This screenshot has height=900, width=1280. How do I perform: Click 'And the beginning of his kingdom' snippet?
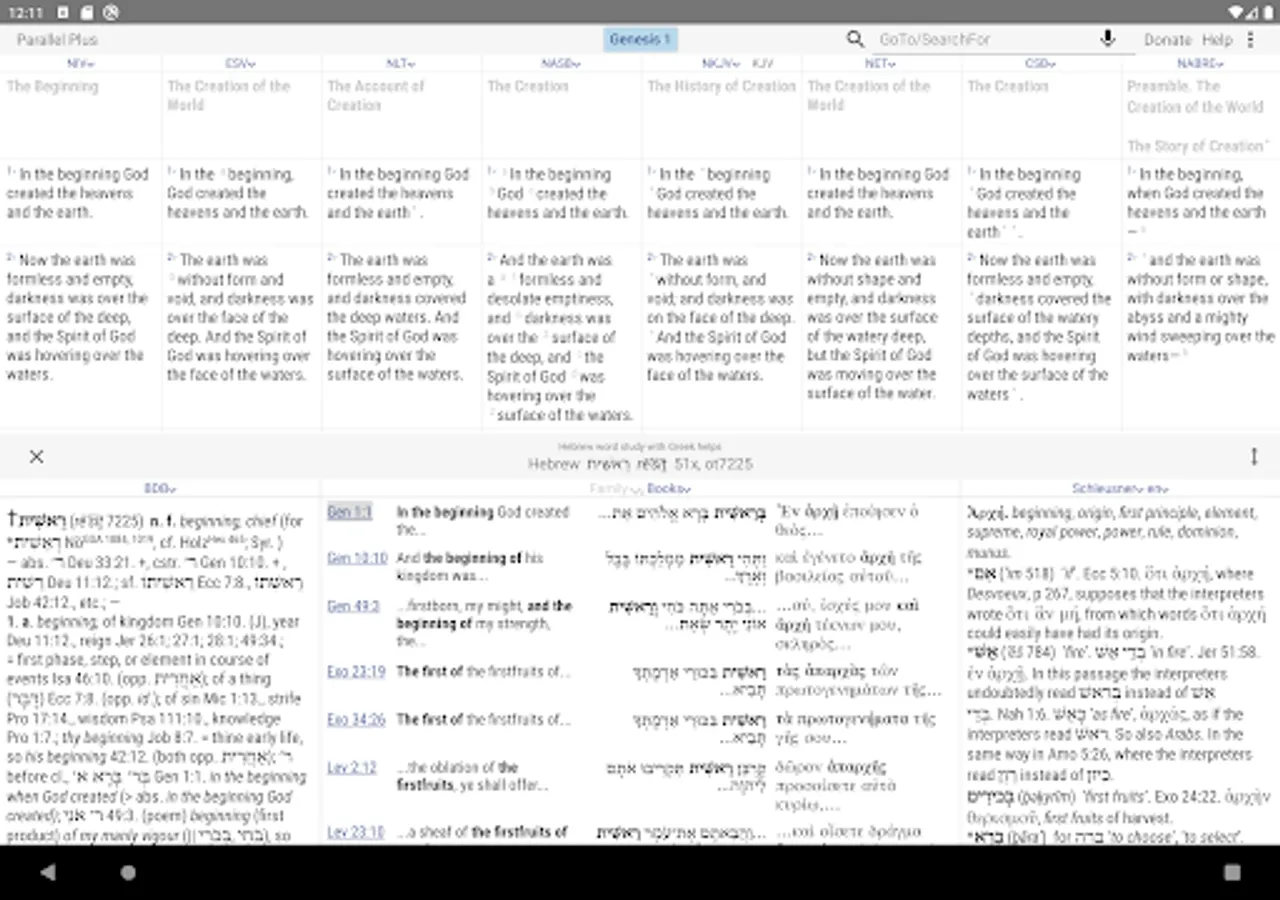[x=470, y=566]
